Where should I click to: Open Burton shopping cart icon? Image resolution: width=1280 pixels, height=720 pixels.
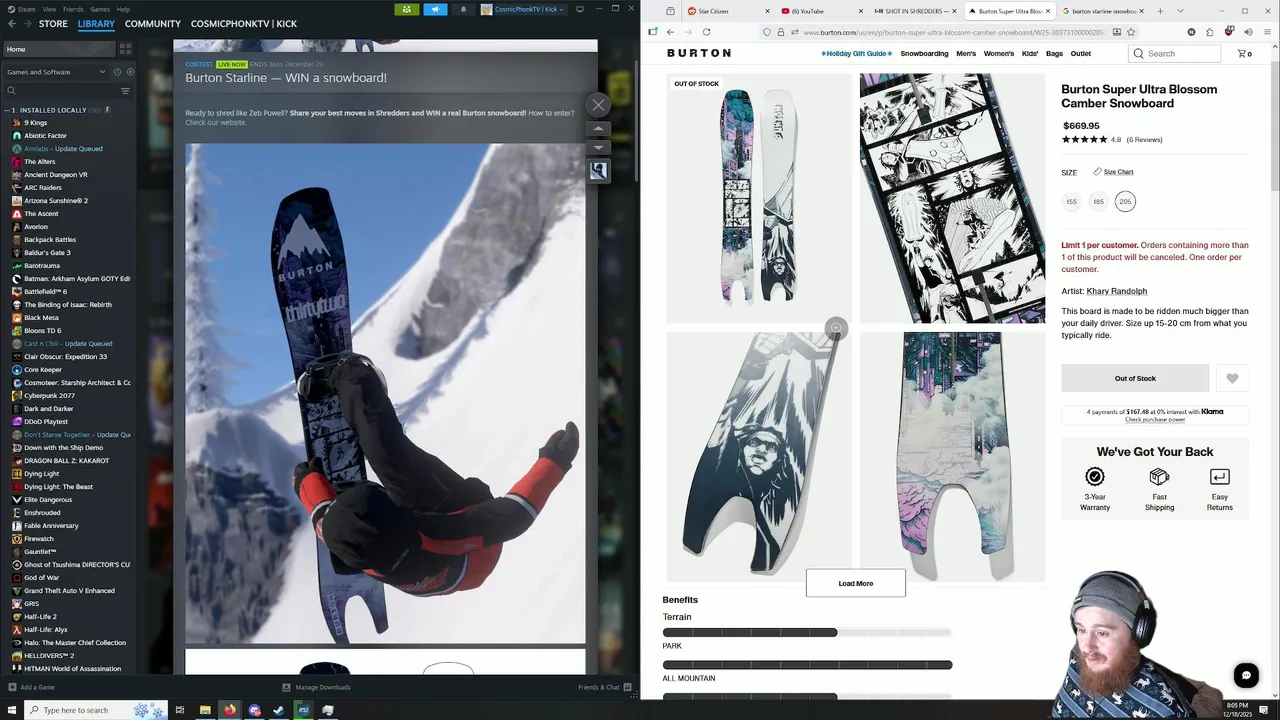tap(1244, 53)
